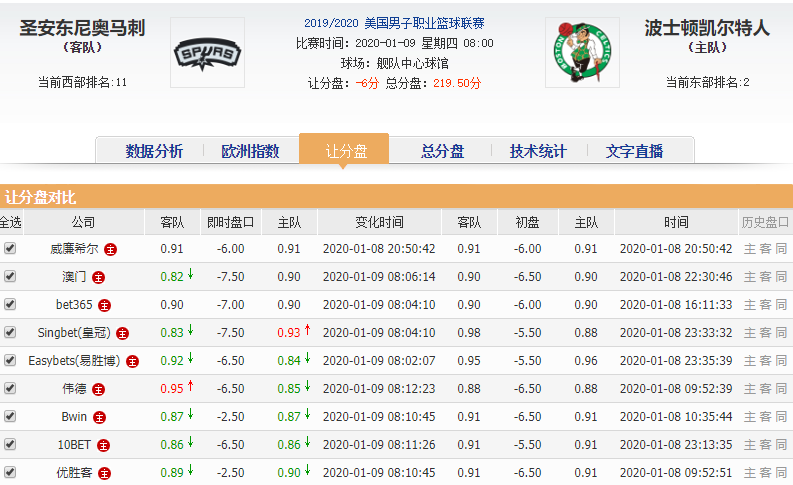Open 主 history odds for 澳门
The width and height of the screenshot is (793, 485).
(x=750, y=277)
